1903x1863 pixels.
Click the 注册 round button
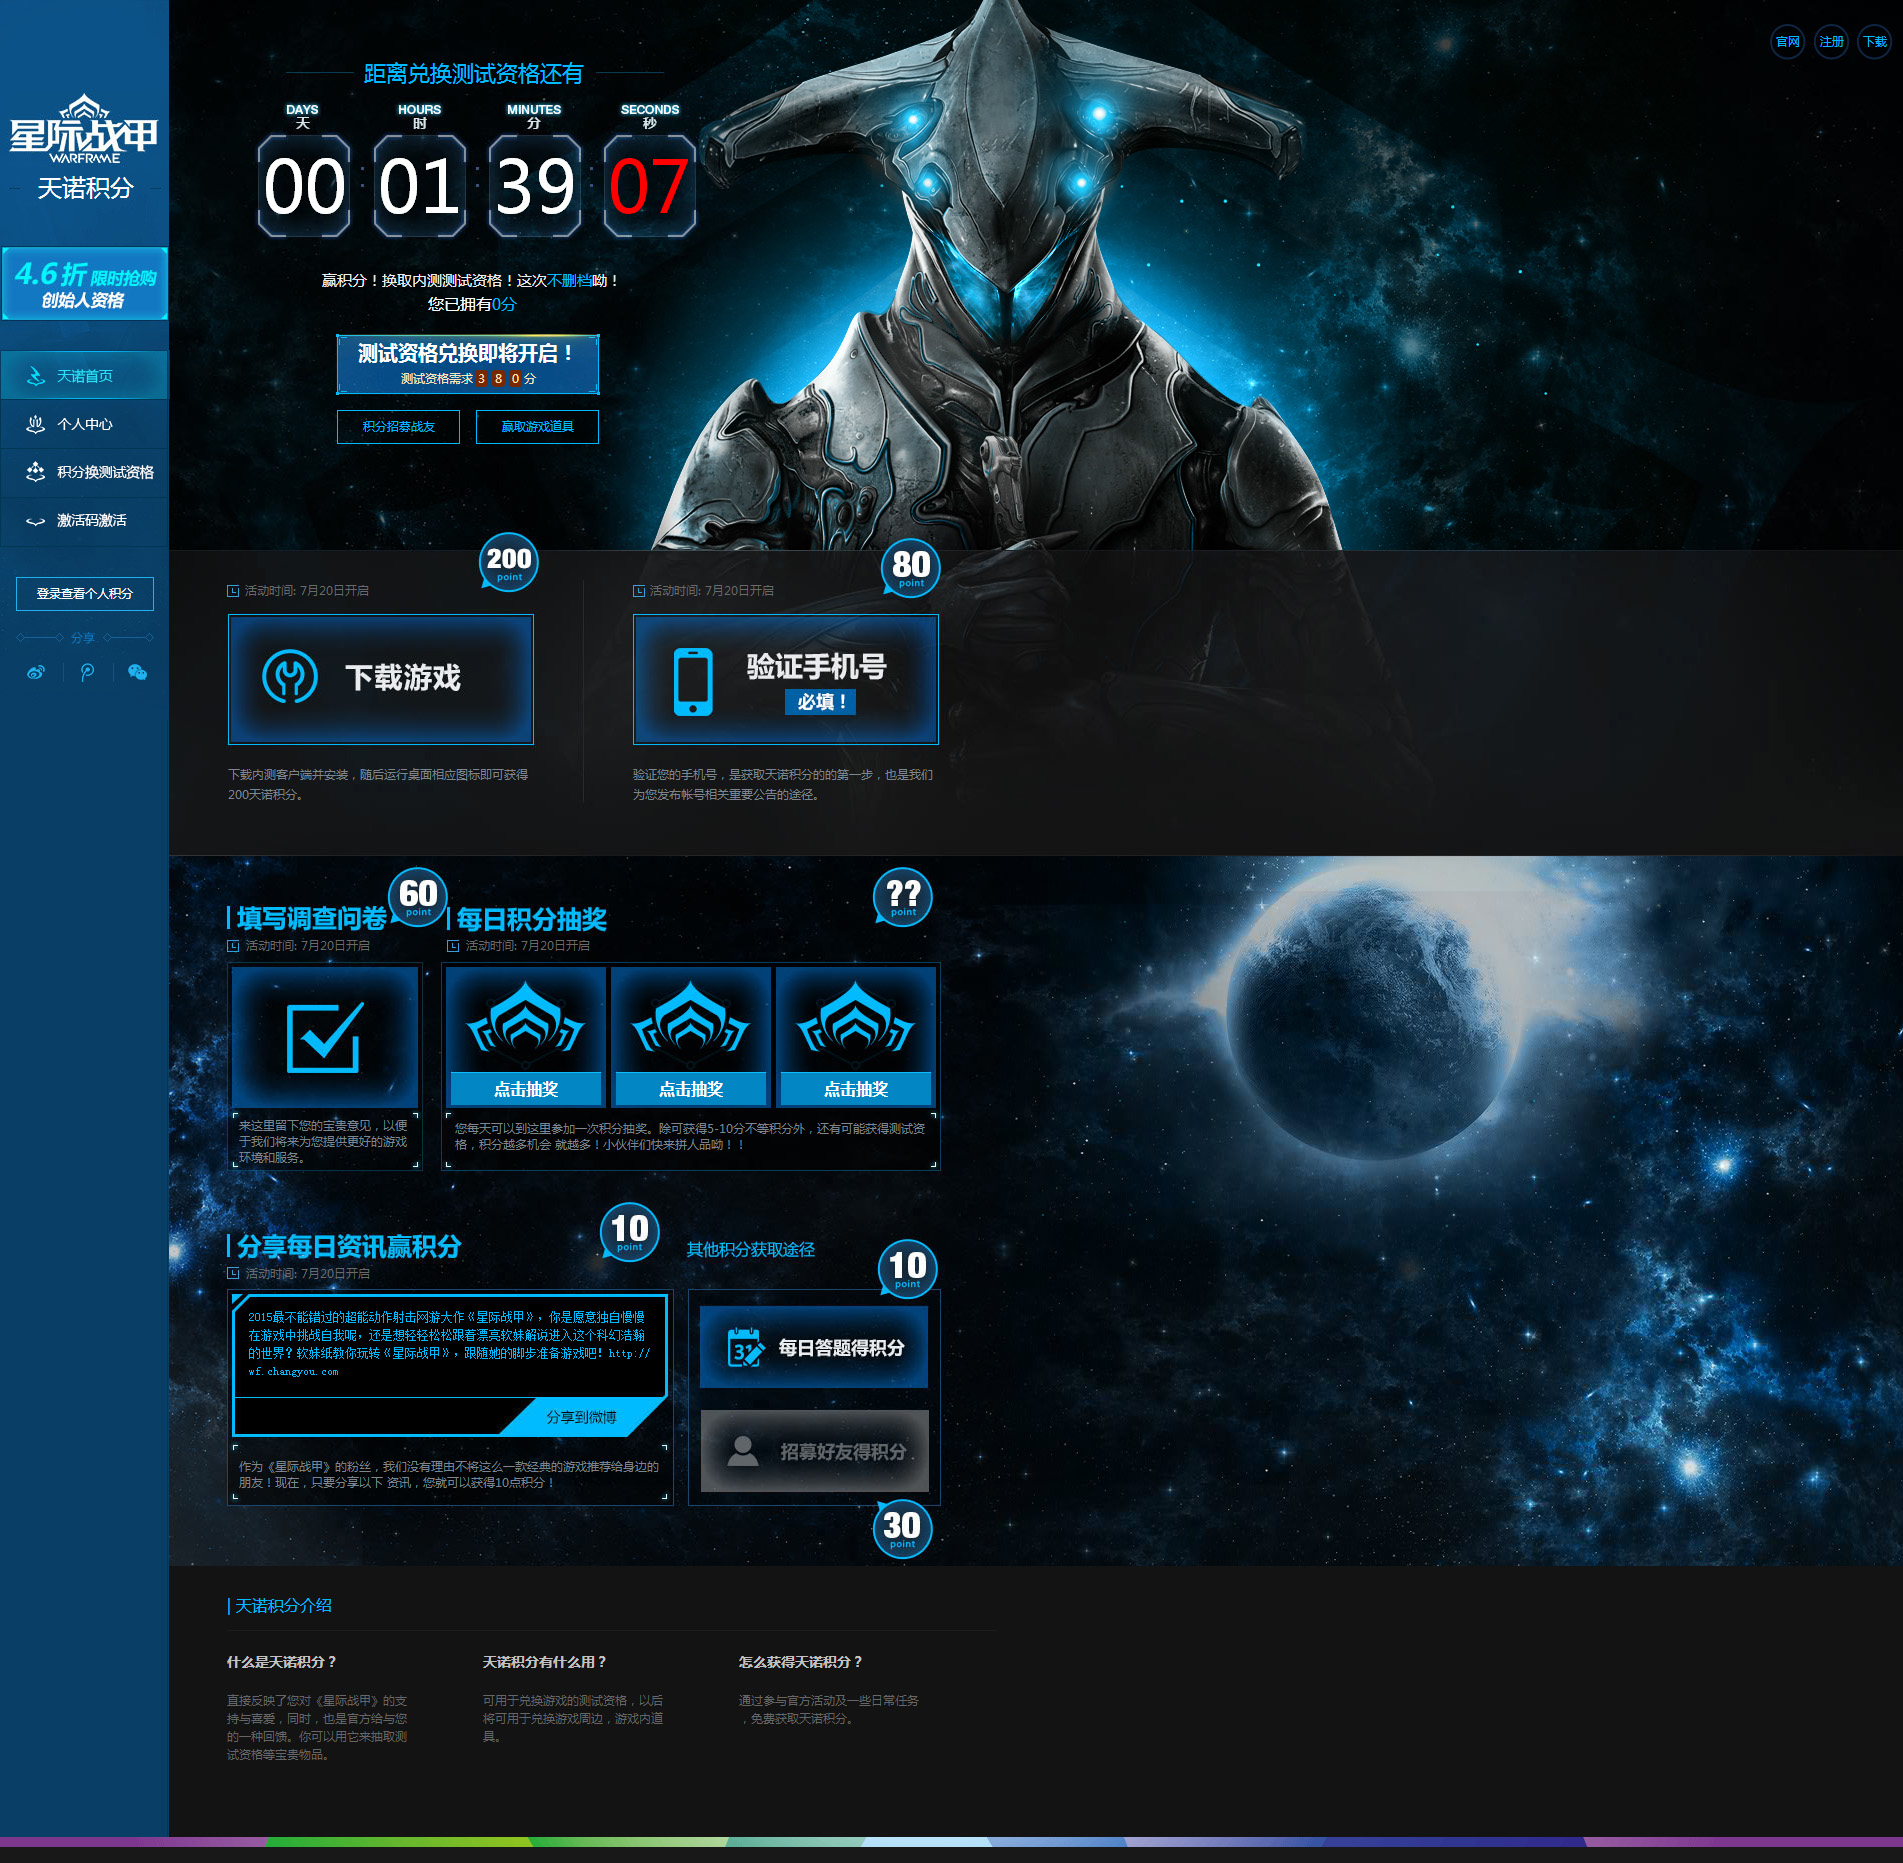(x=1832, y=42)
